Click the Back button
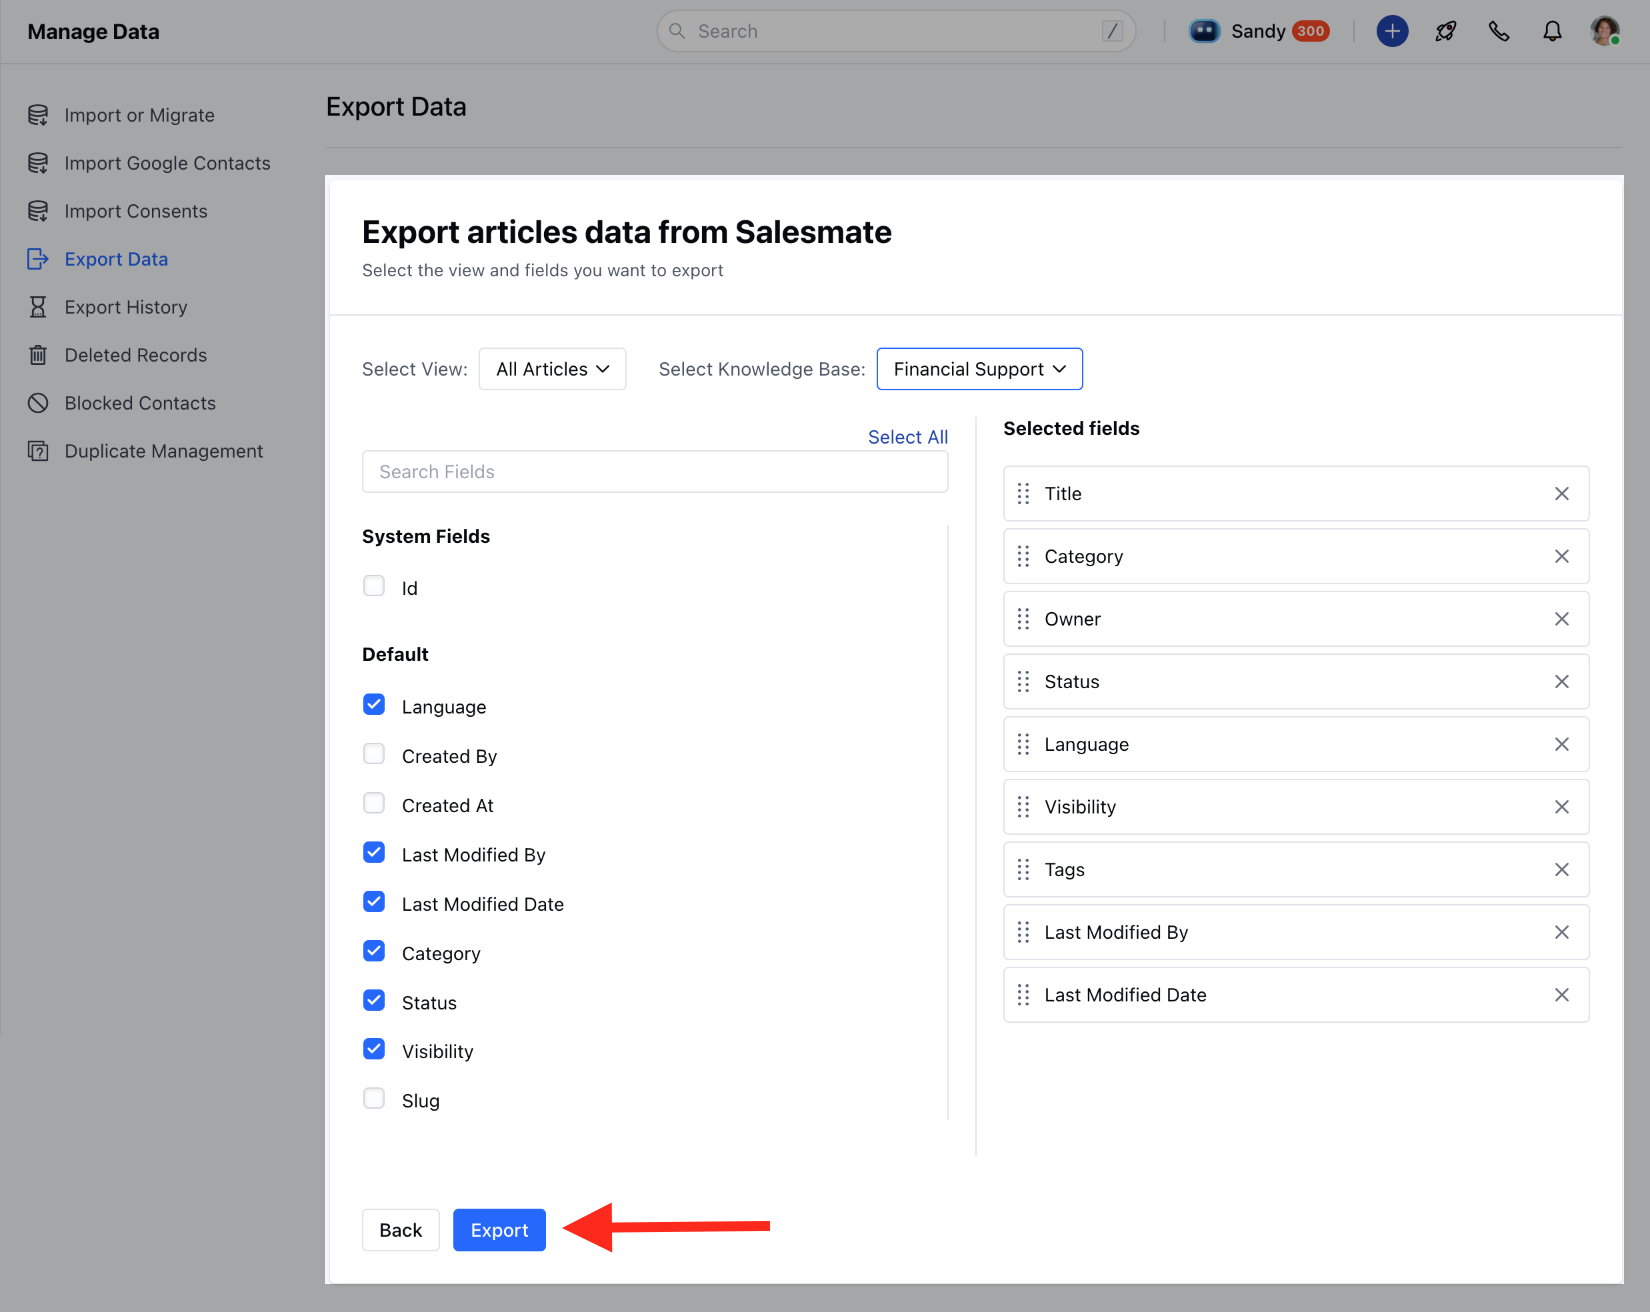Screen dimensions: 1650x1312 pos(401,1230)
